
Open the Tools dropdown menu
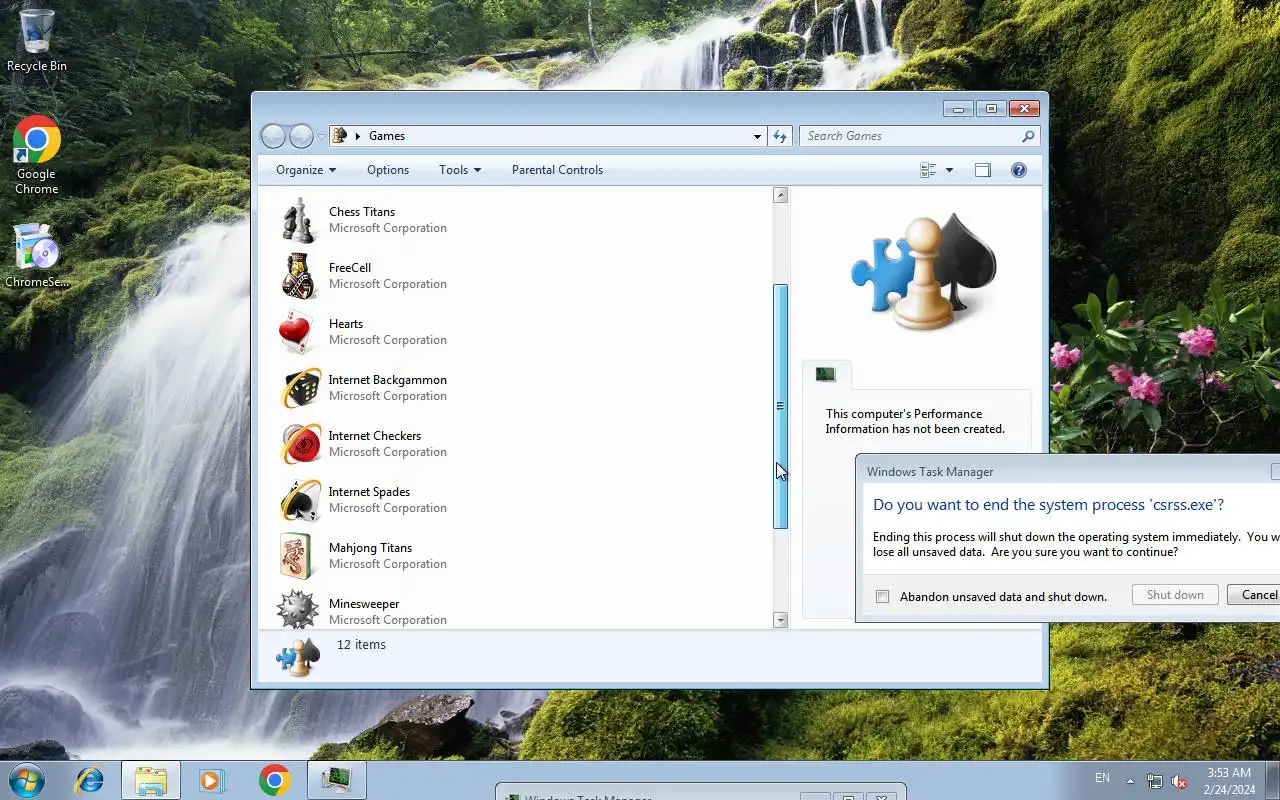tap(460, 170)
